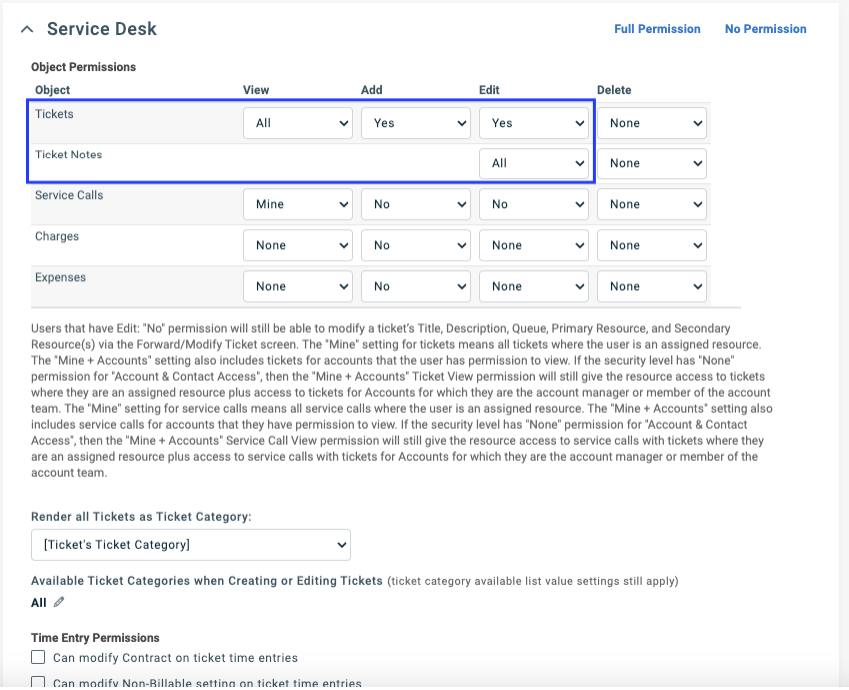This screenshot has width=849, height=690.
Task: Click the Ticket Notes row label
Action: [69, 154]
